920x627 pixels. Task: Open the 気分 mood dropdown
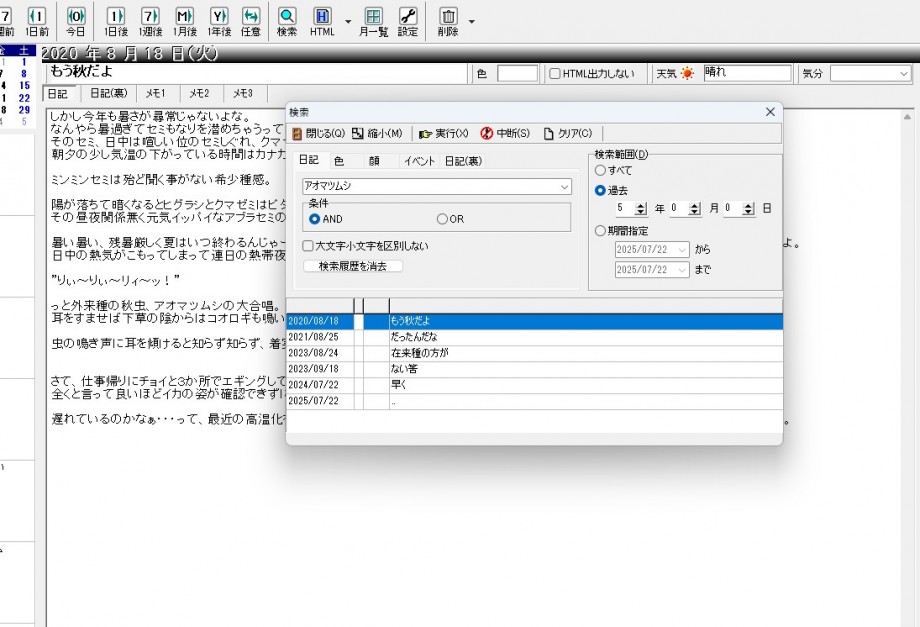point(904,73)
